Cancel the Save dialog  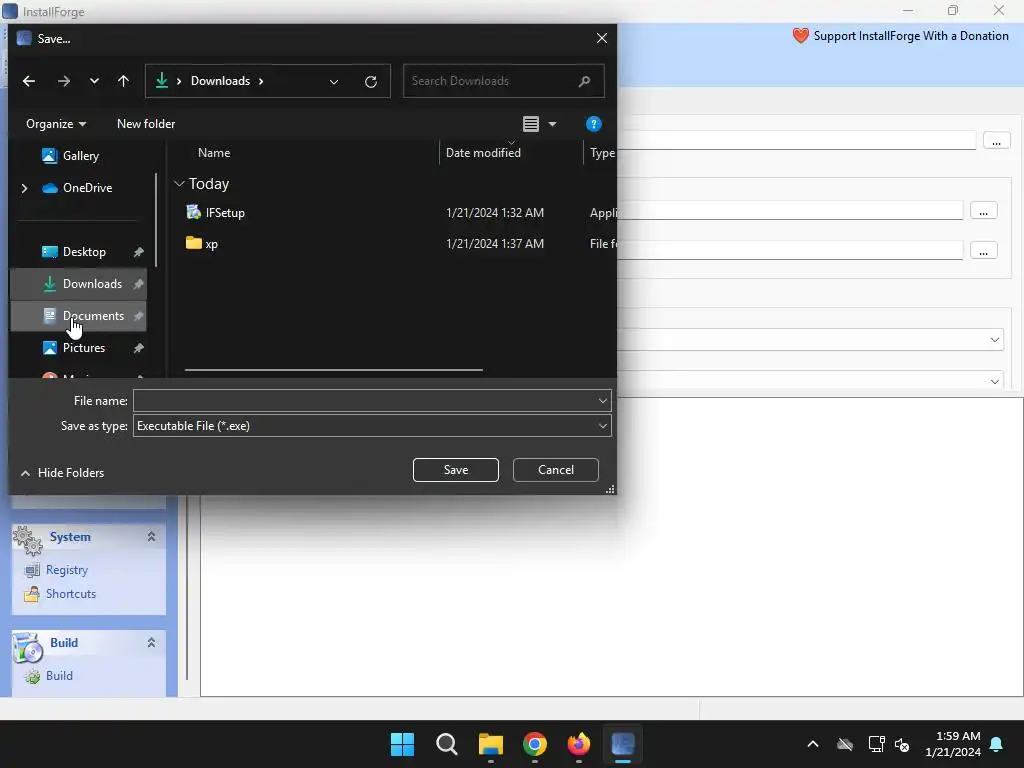pyautogui.click(x=556, y=470)
